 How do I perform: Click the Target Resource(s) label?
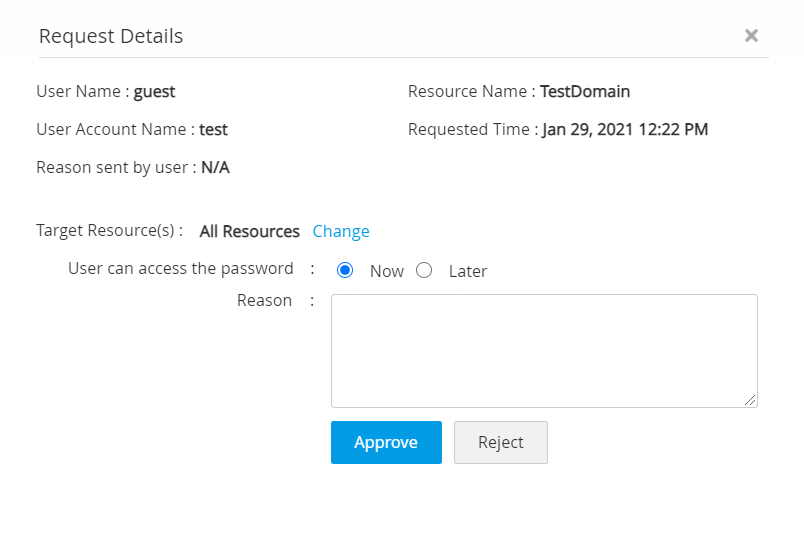point(109,230)
